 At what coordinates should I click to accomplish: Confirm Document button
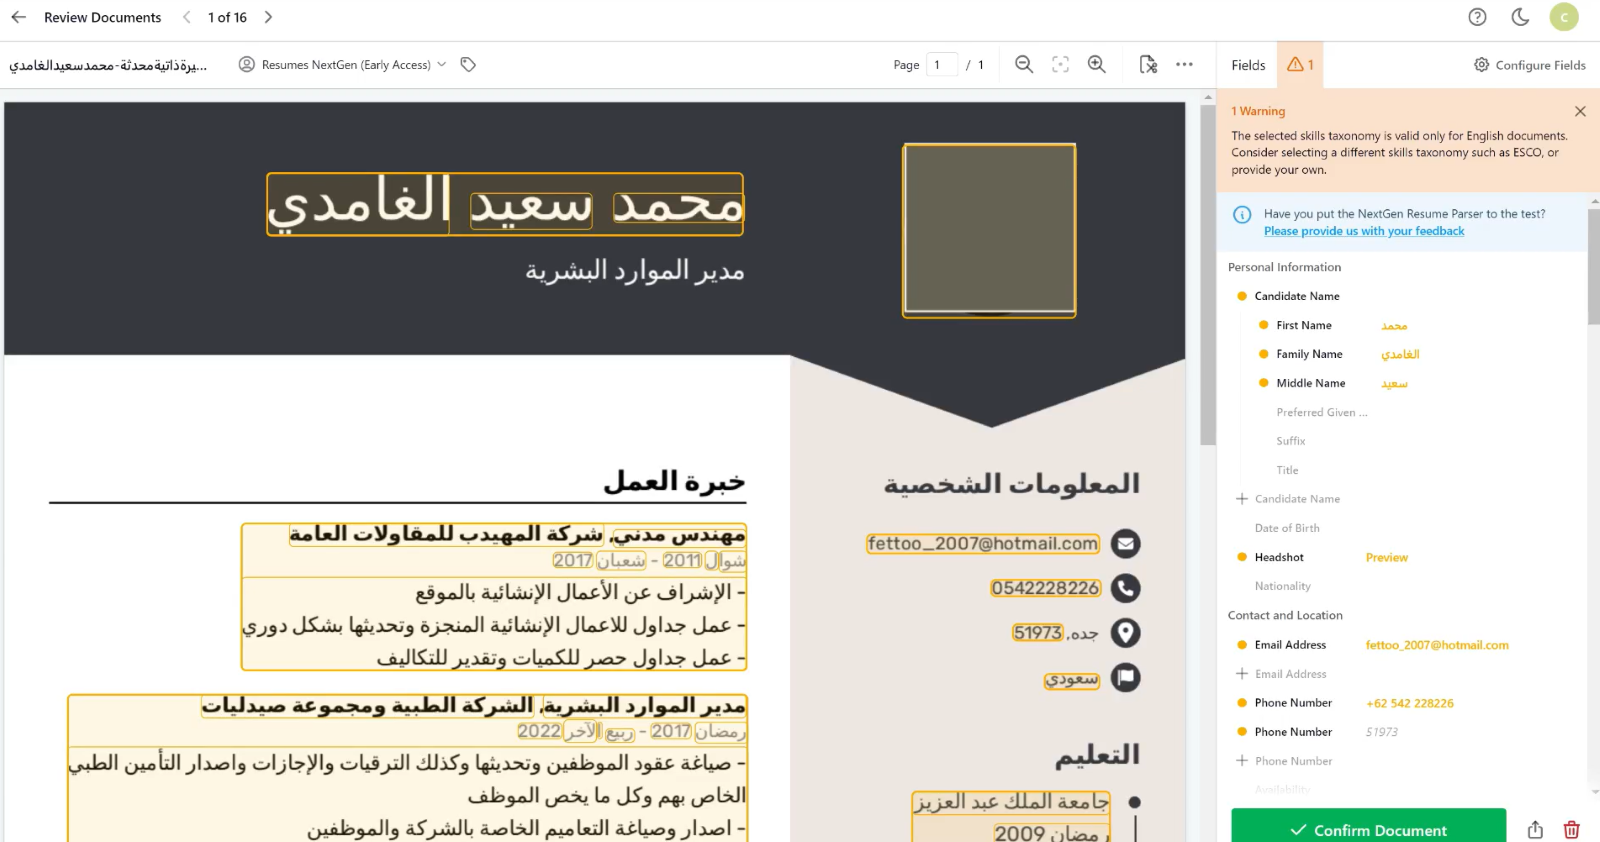(x=1368, y=828)
